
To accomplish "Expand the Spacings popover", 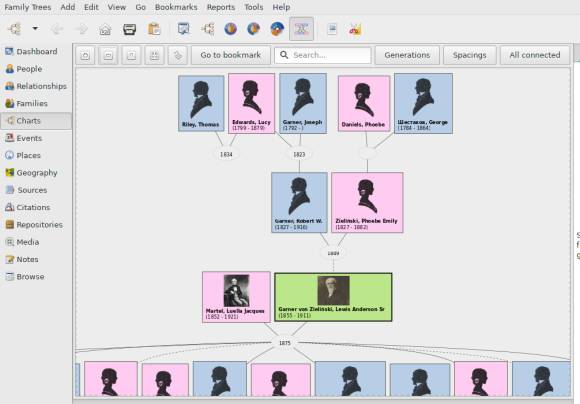I will point(469,55).
